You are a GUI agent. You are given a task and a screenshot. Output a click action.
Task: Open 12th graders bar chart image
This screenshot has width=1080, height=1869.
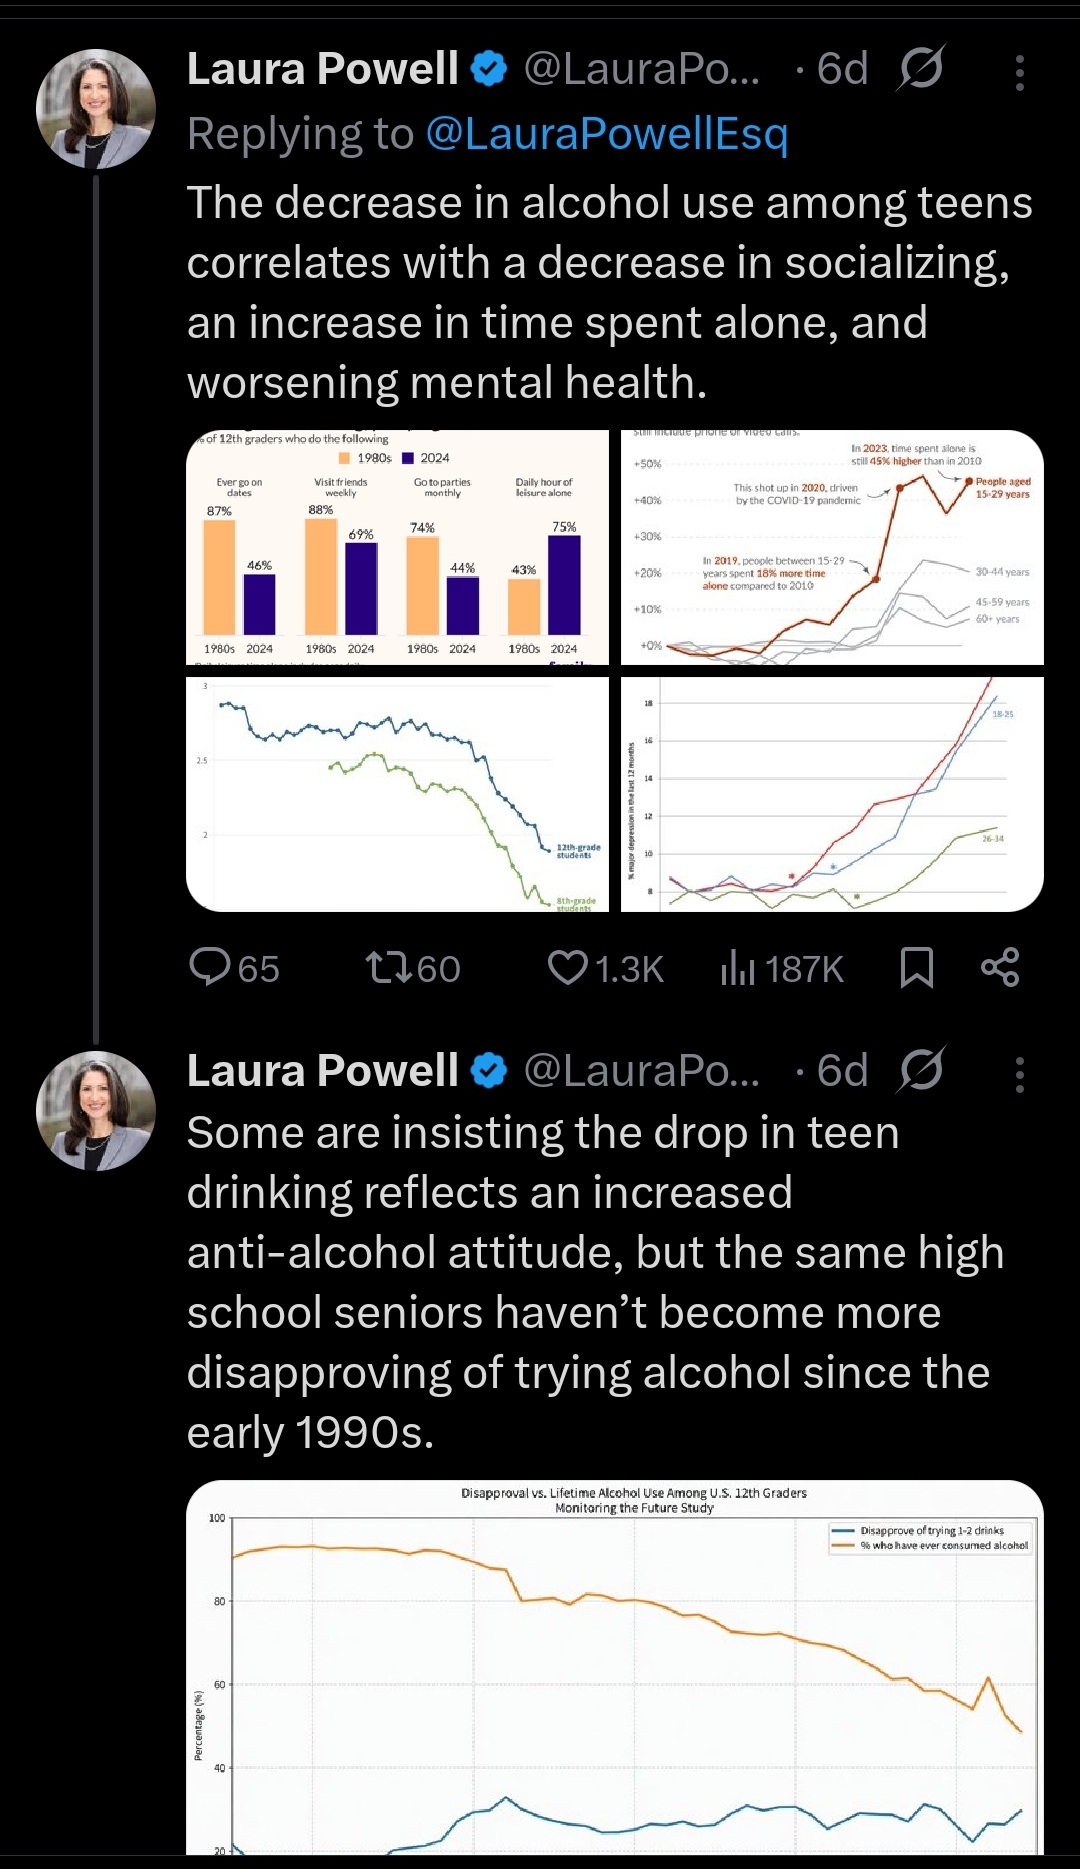[x=397, y=548]
